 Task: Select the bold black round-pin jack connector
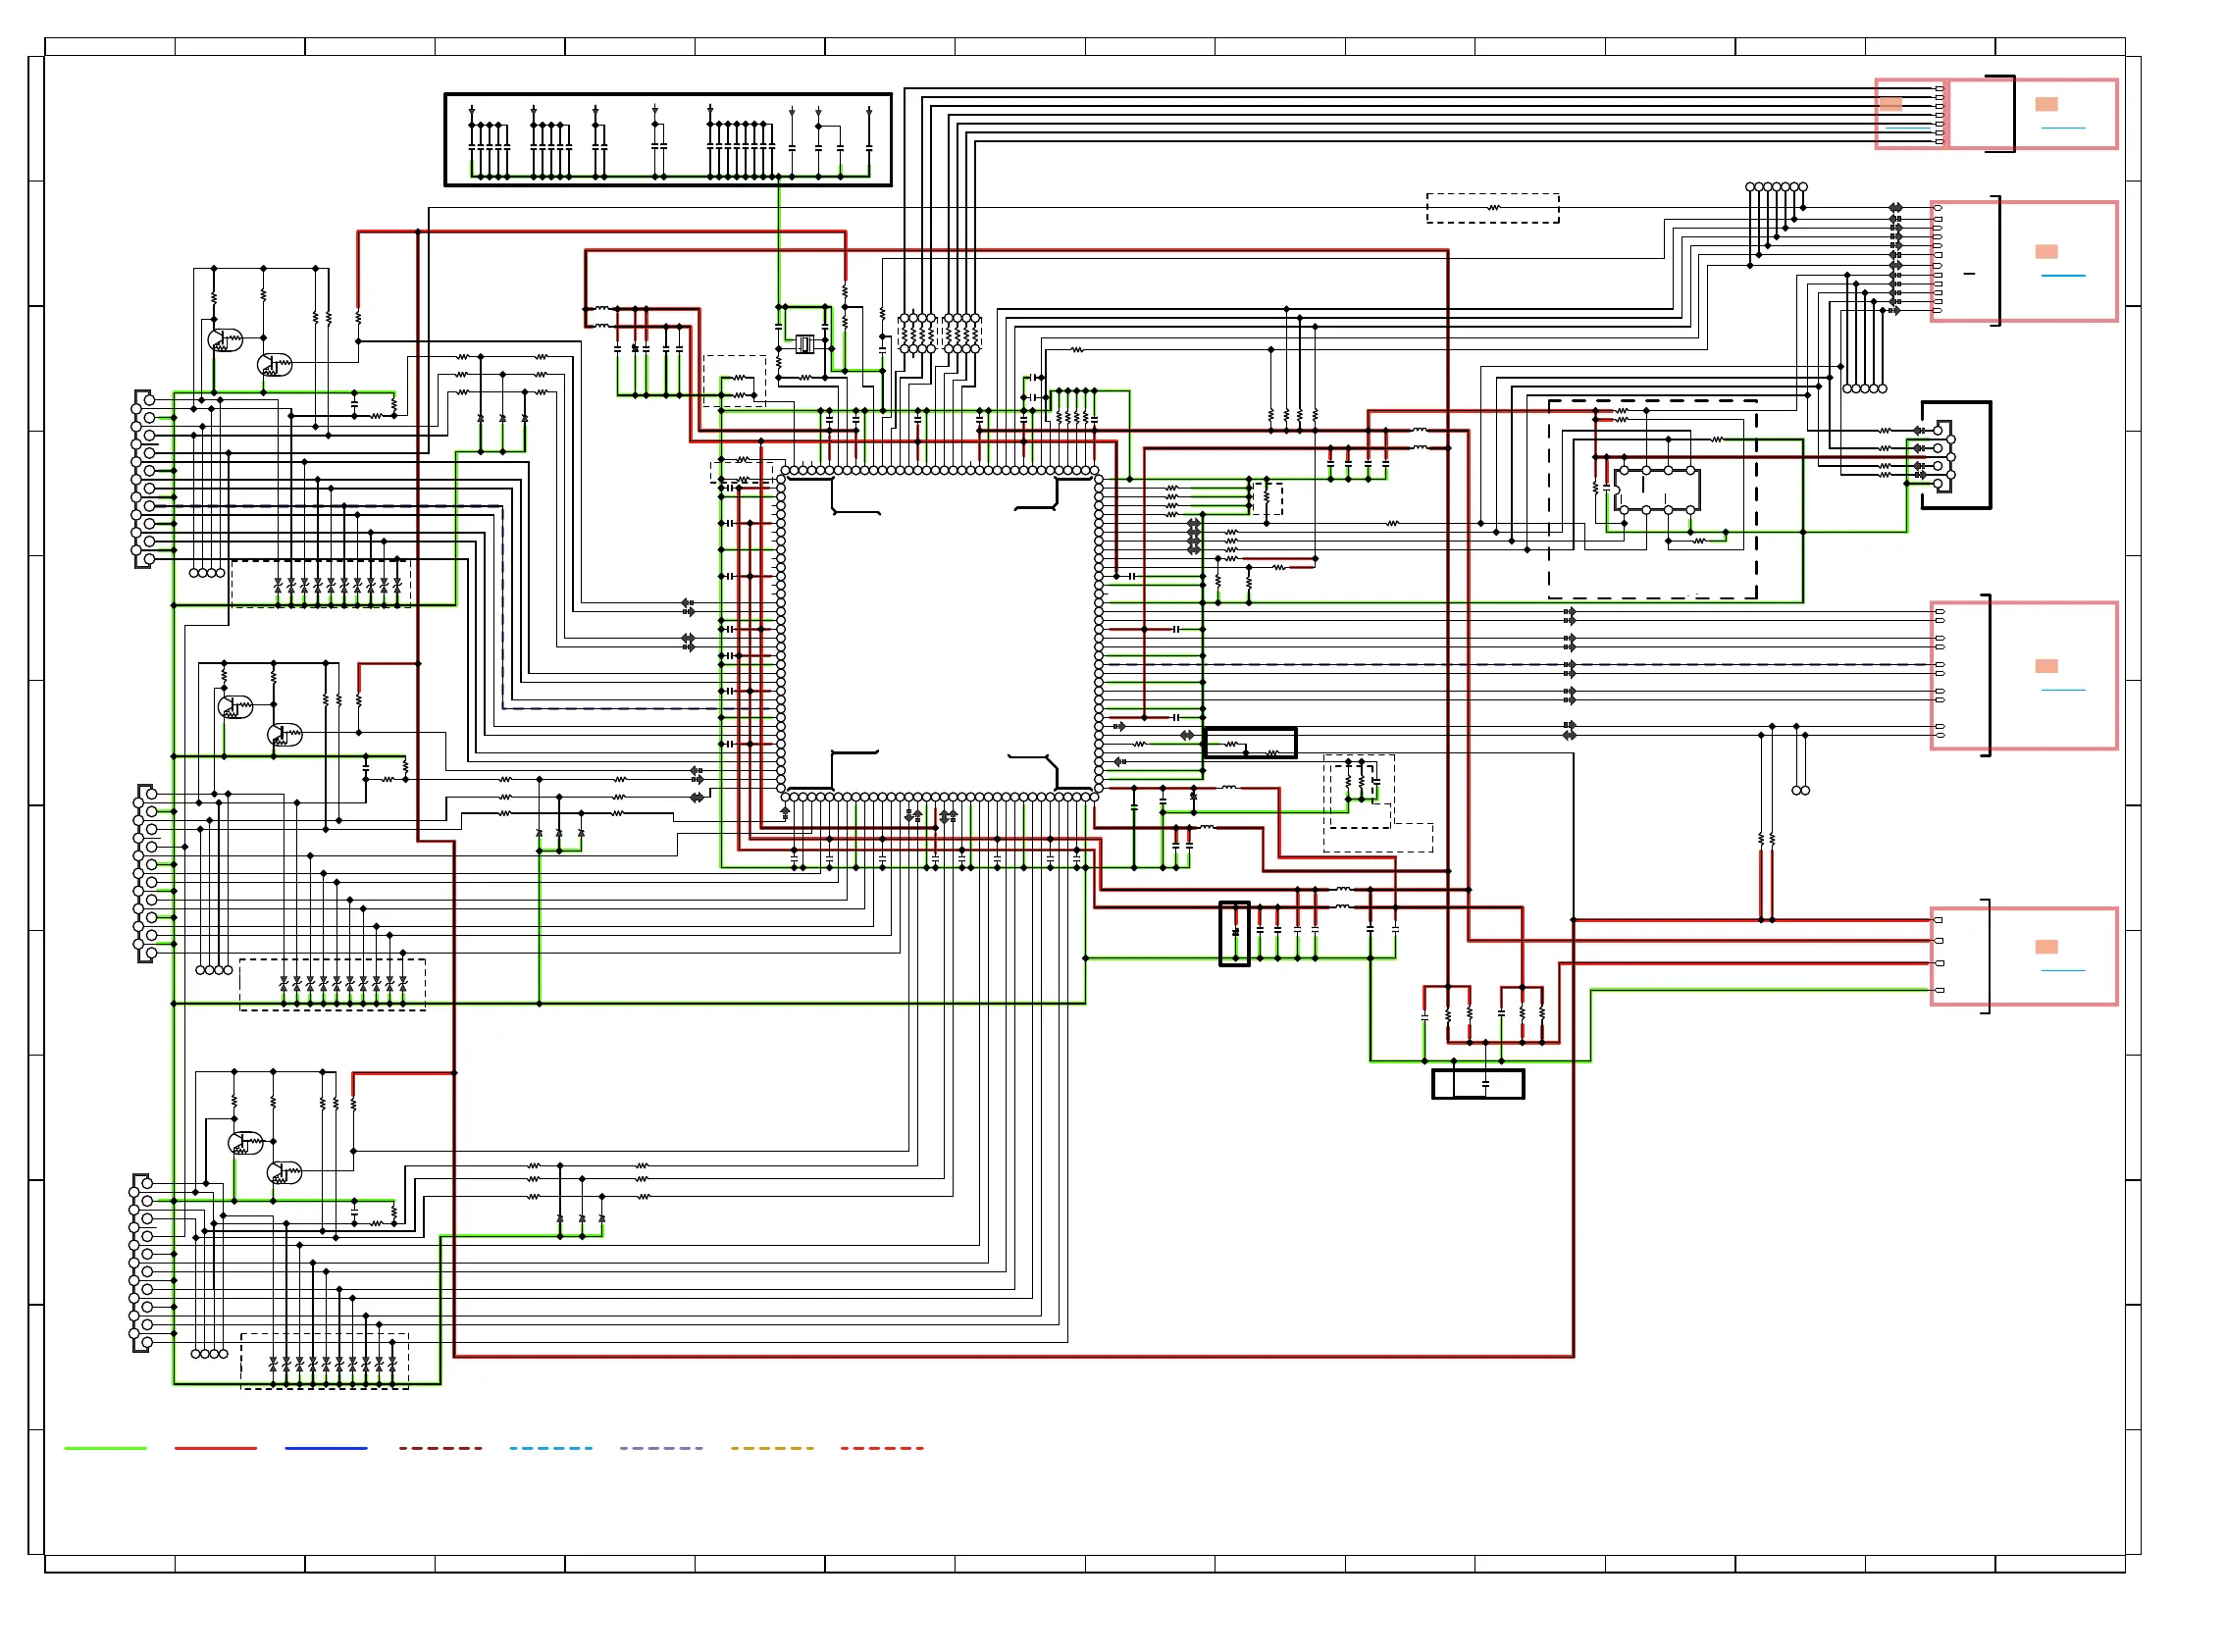[x=1955, y=455]
